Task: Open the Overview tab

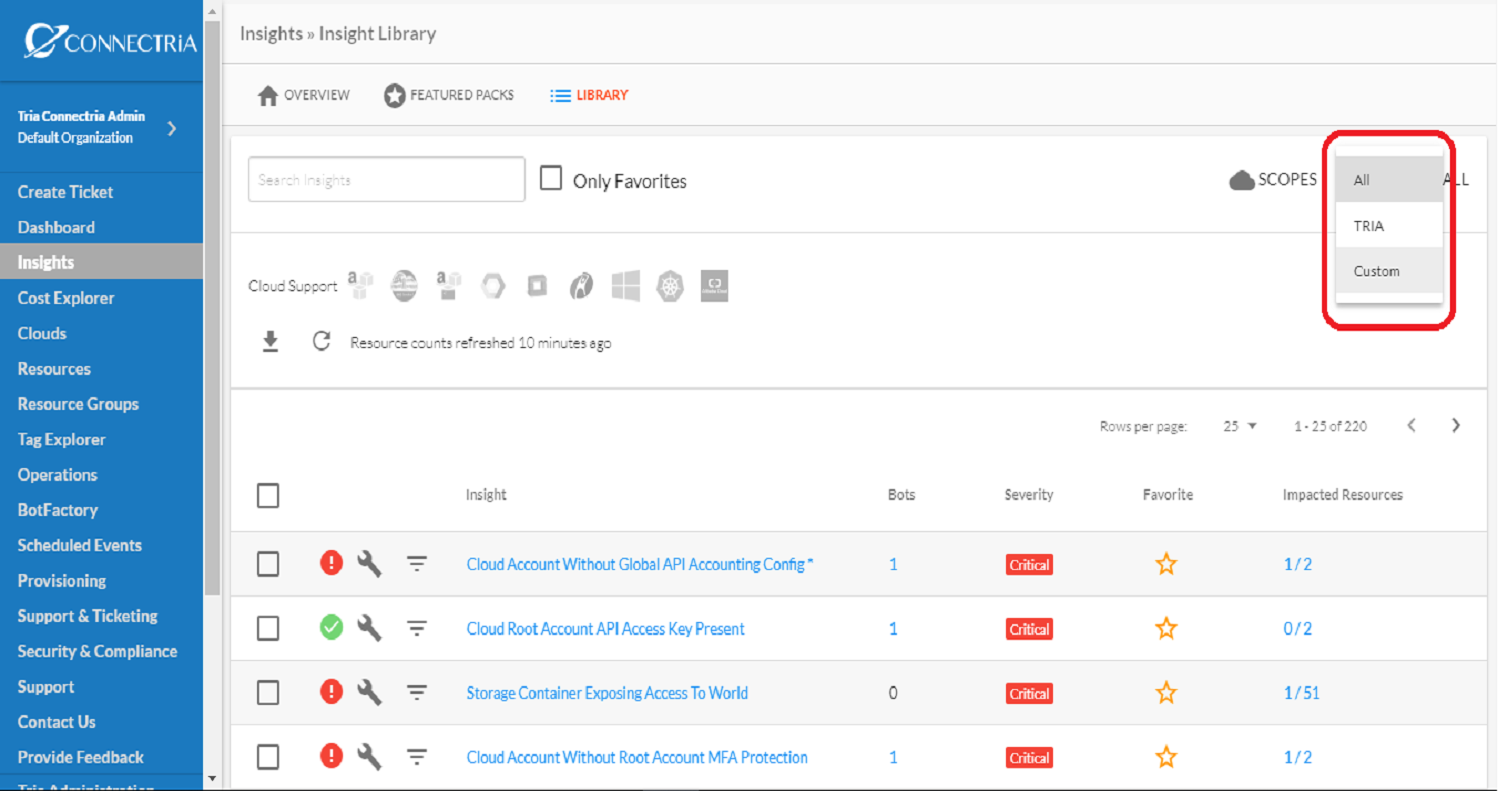Action: pos(304,95)
